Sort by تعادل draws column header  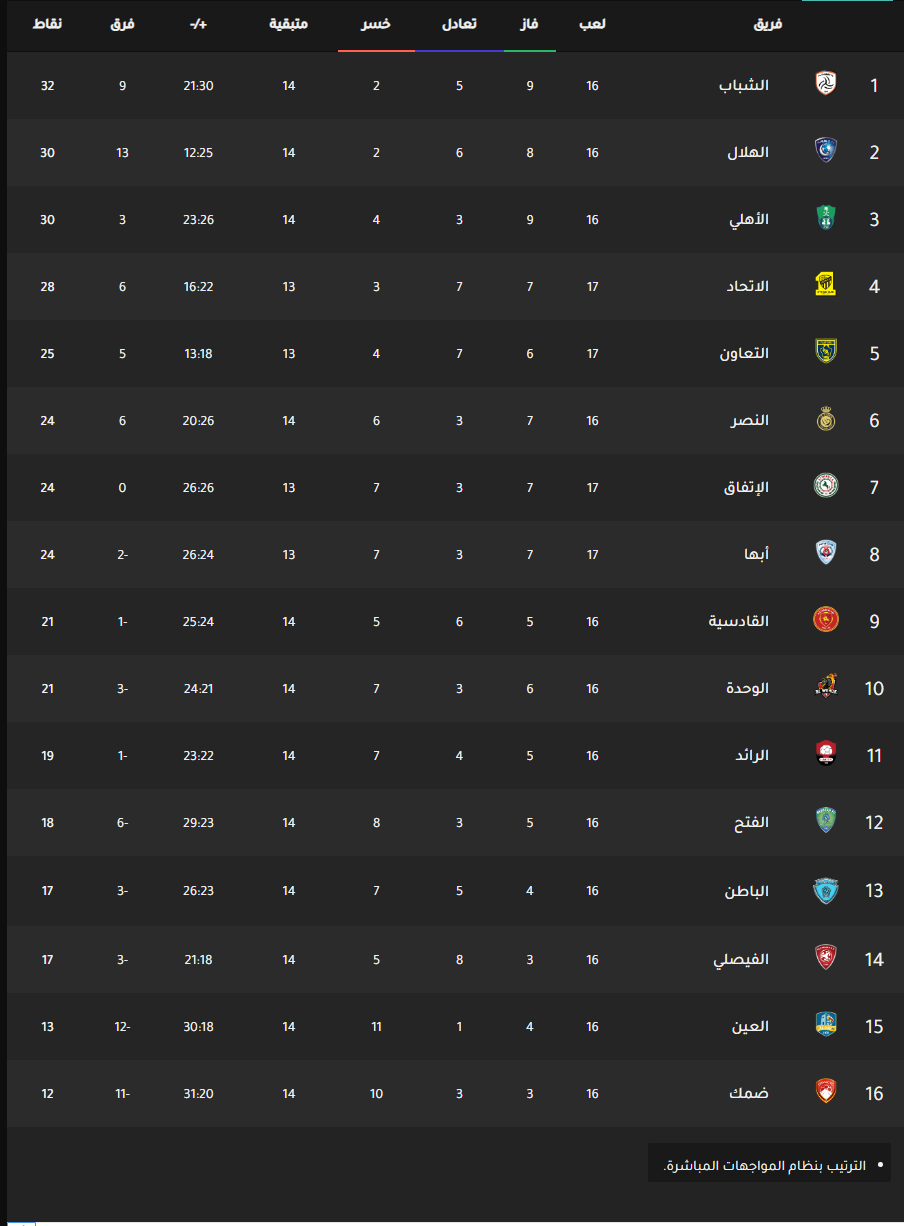pyautogui.click(x=459, y=25)
